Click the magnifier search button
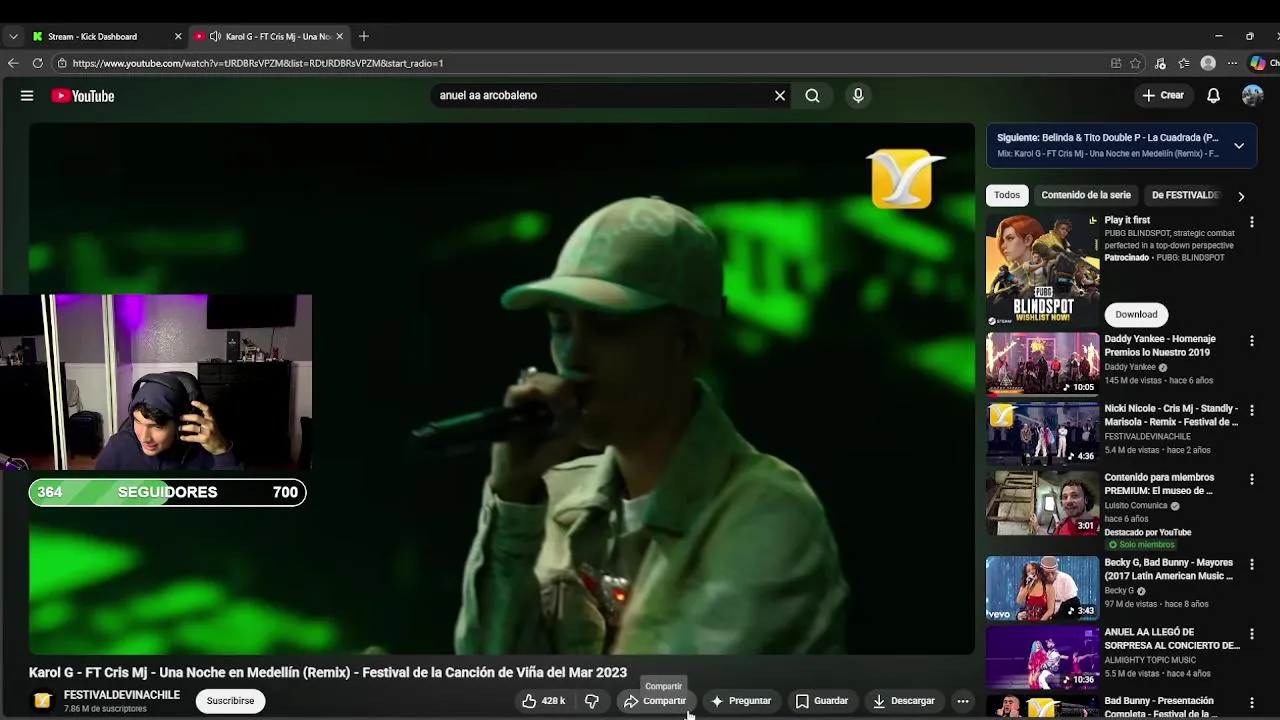The width and height of the screenshot is (1280, 720). tap(812, 96)
